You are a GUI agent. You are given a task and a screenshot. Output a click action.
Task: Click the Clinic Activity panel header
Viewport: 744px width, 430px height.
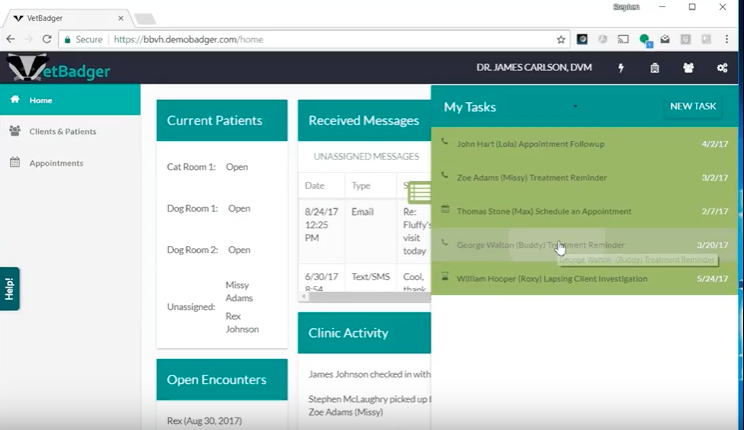(364, 333)
